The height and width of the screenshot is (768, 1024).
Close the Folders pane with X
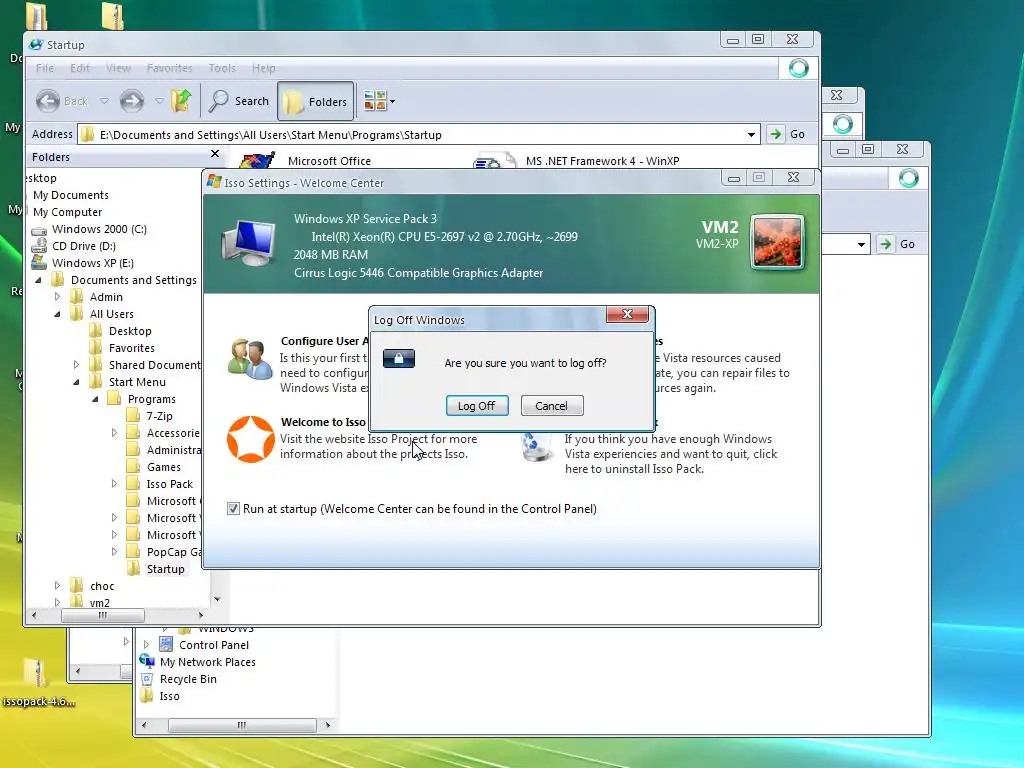(x=215, y=154)
